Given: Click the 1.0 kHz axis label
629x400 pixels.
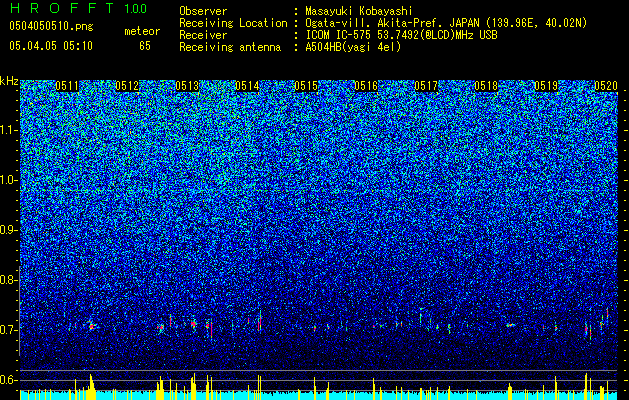Looking at the screenshot, I should (x=9, y=180).
